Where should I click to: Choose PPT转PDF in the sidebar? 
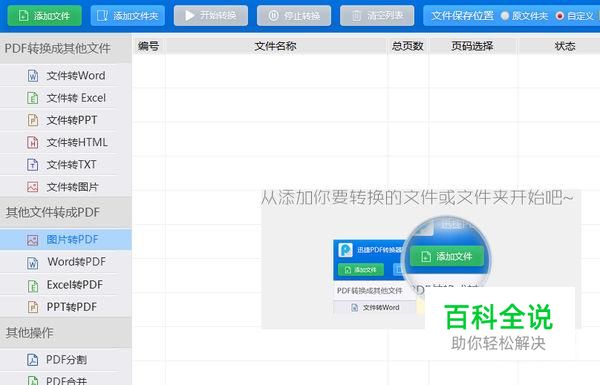point(66,307)
